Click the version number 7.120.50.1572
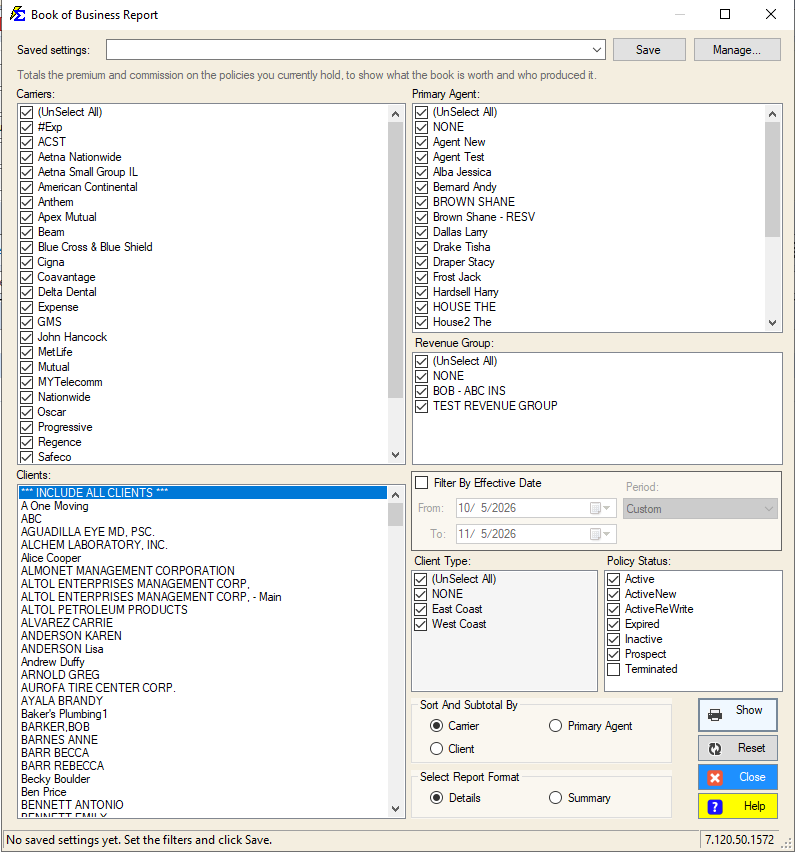Image resolution: width=795 pixels, height=853 pixels. [x=739, y=840]
